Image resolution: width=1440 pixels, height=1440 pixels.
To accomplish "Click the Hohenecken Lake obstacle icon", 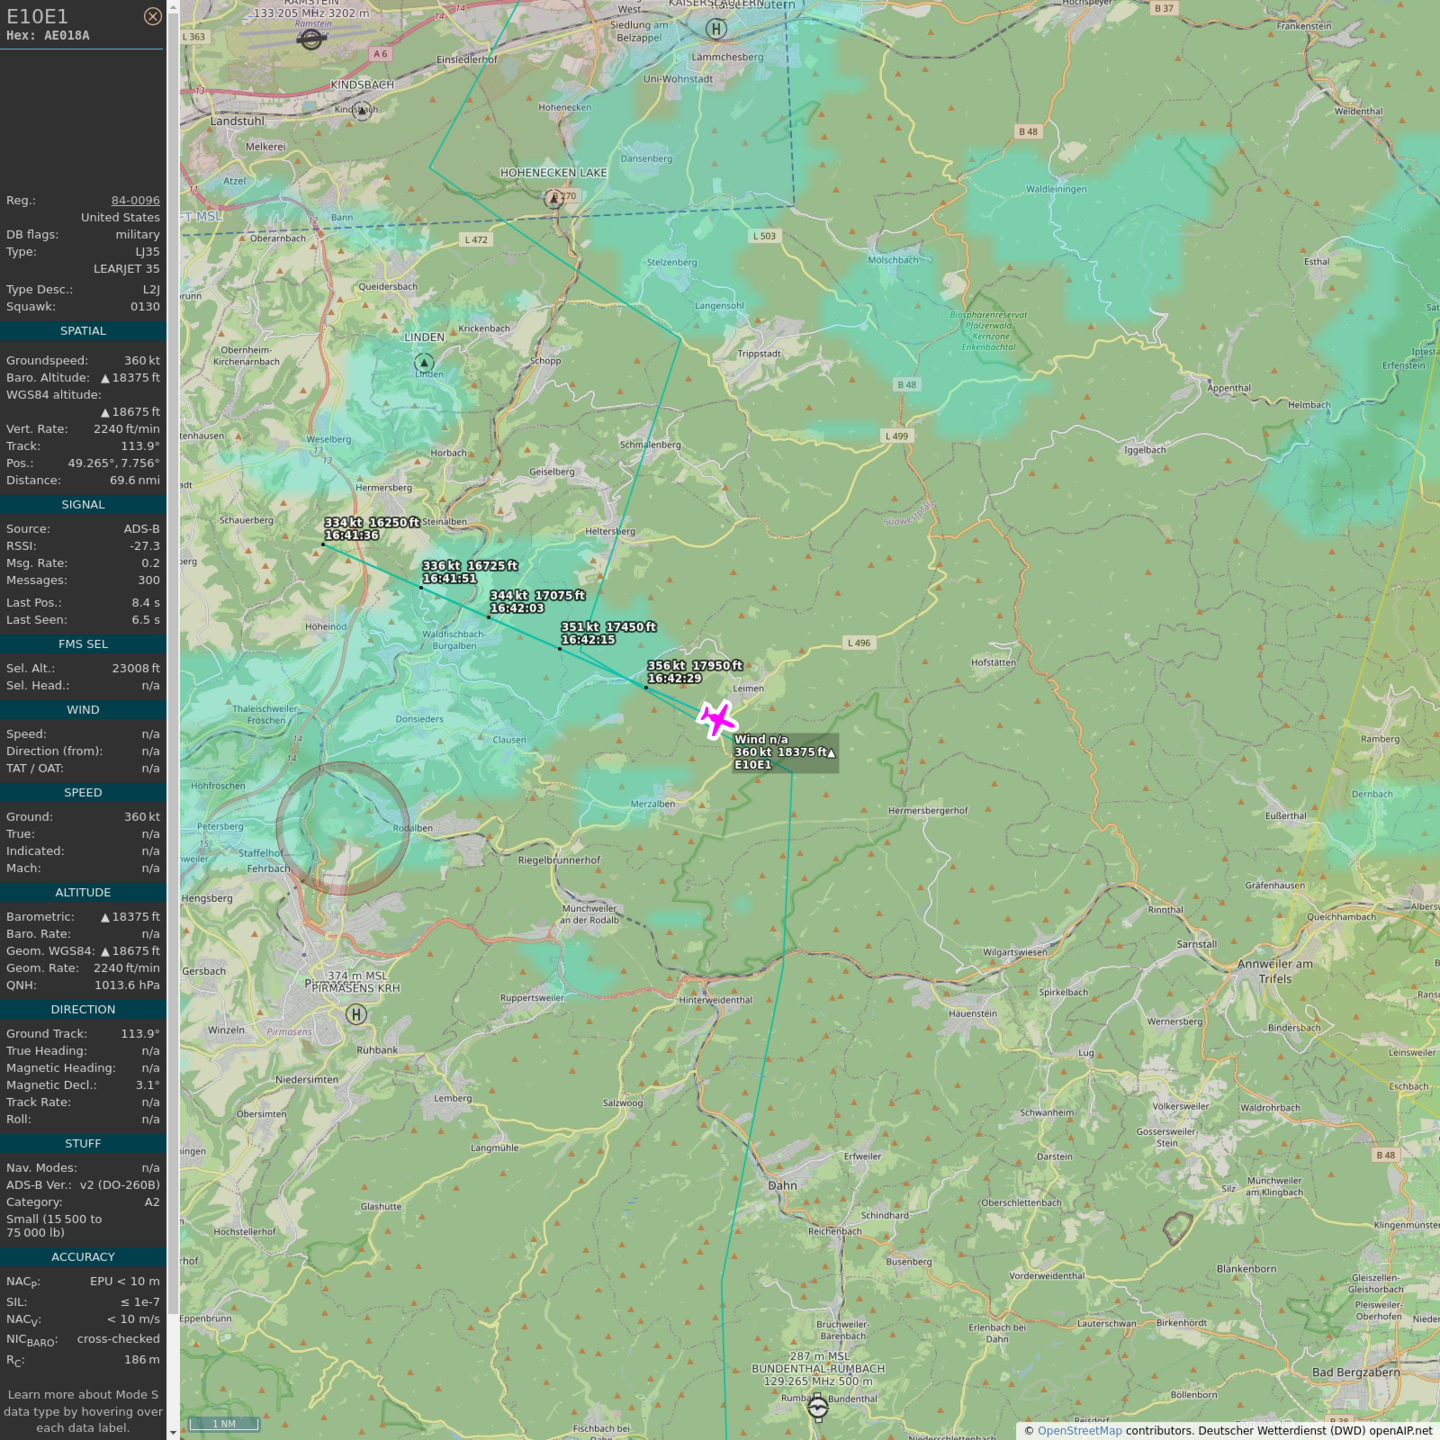I will tap(554, 198).
